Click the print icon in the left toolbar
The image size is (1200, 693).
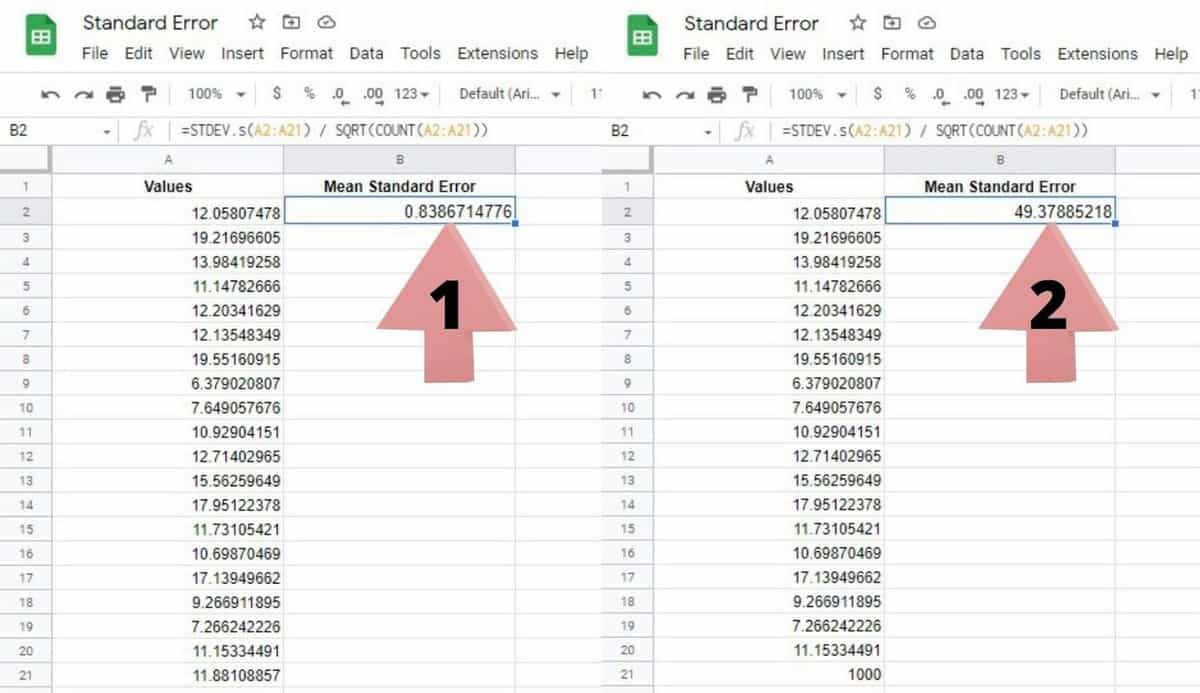tap(116, 95)
